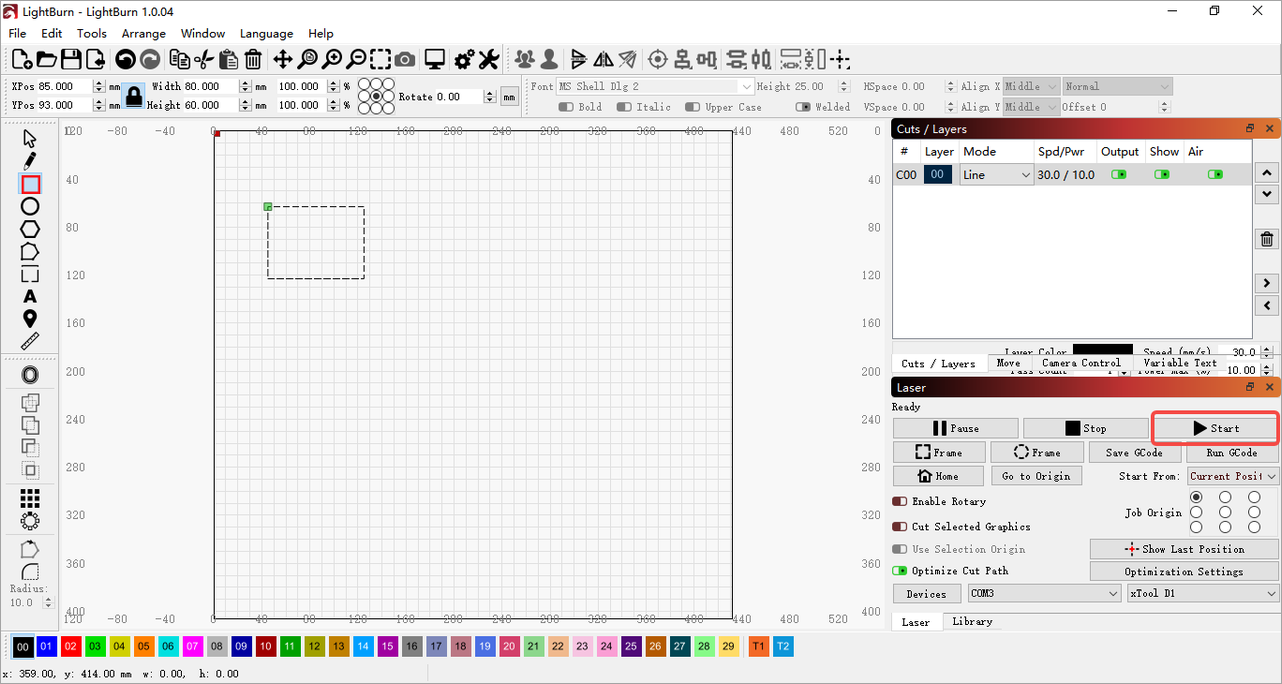Select the Rectangle tool

click(x=30, y=184)
